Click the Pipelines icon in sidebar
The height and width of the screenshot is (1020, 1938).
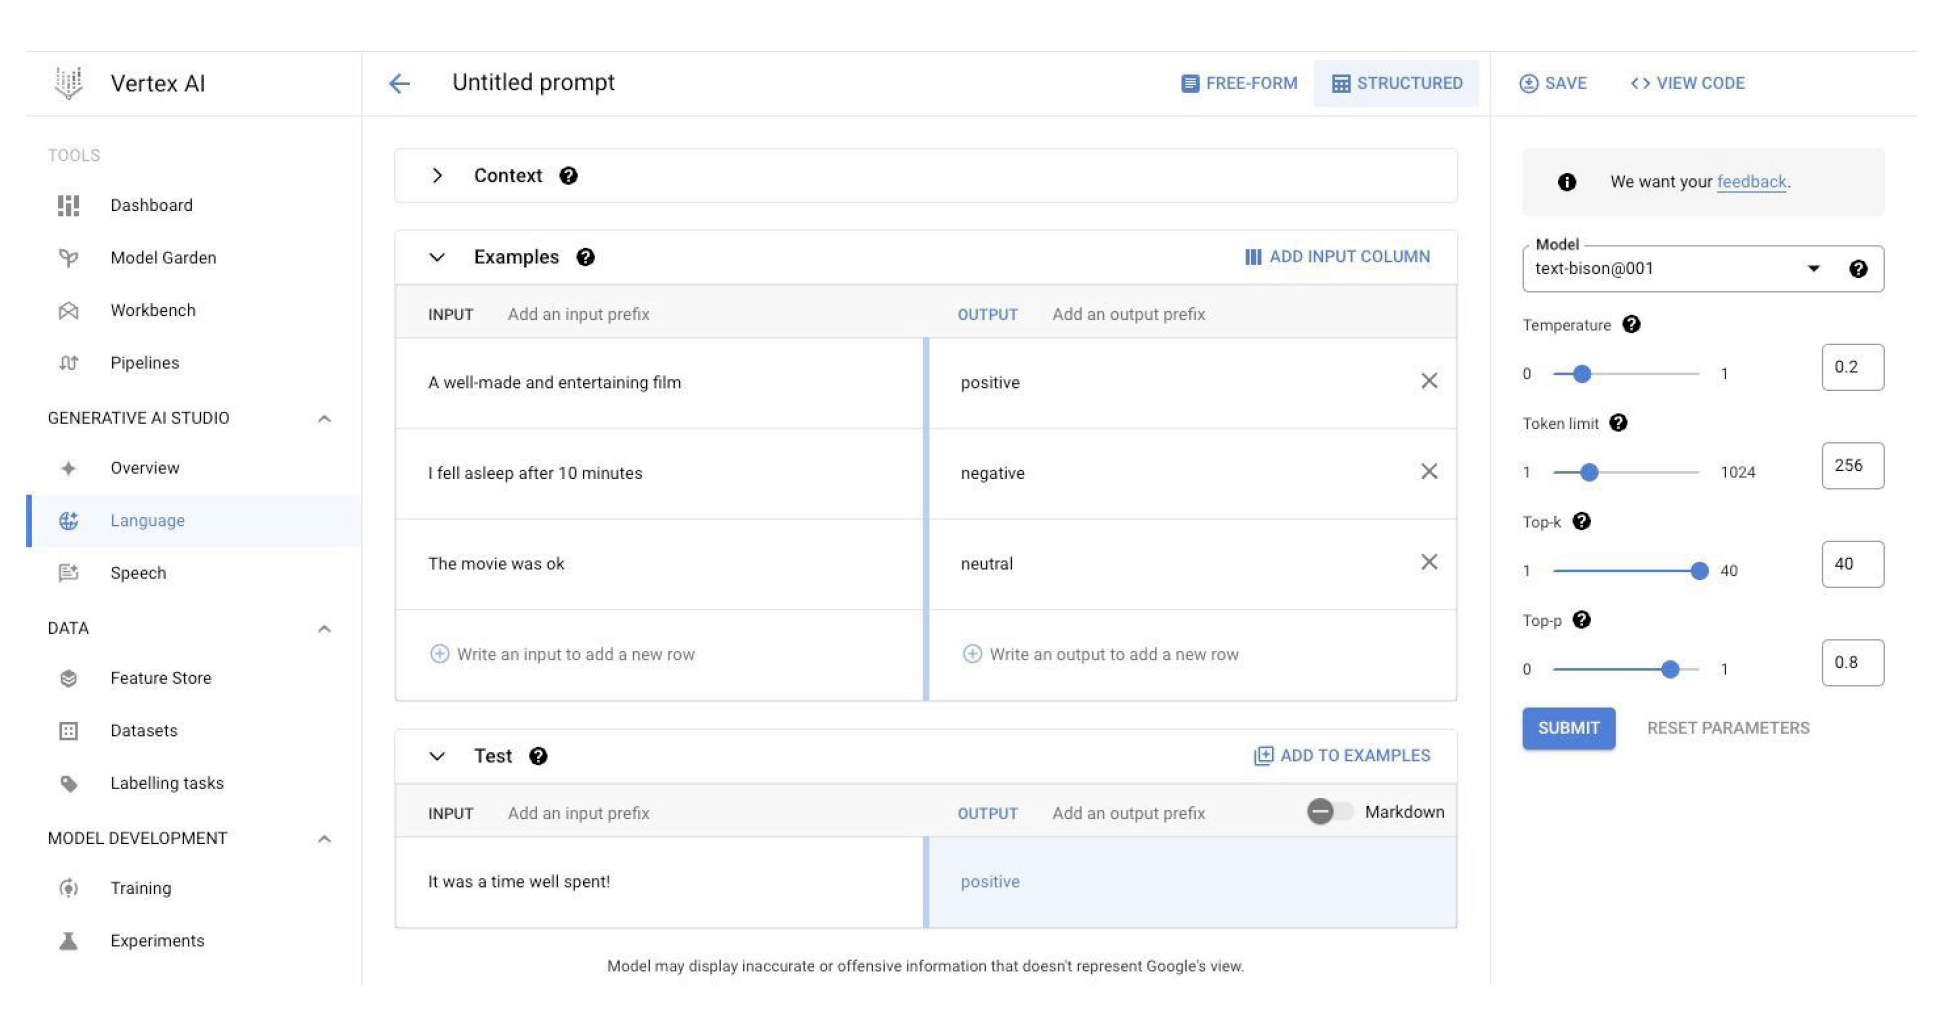coord(68,363)
